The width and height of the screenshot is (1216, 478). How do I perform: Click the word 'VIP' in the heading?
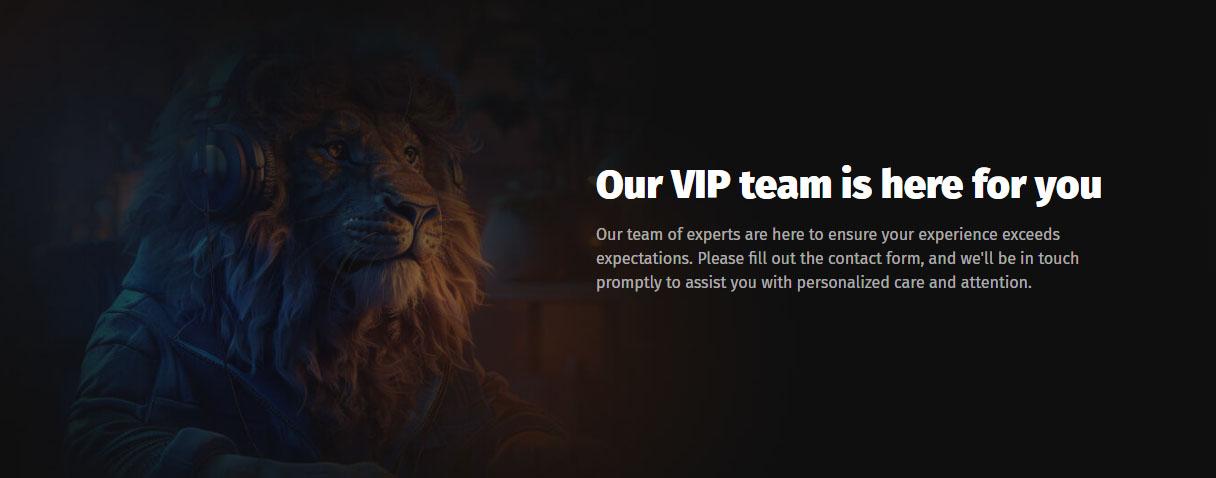[697, 186]
